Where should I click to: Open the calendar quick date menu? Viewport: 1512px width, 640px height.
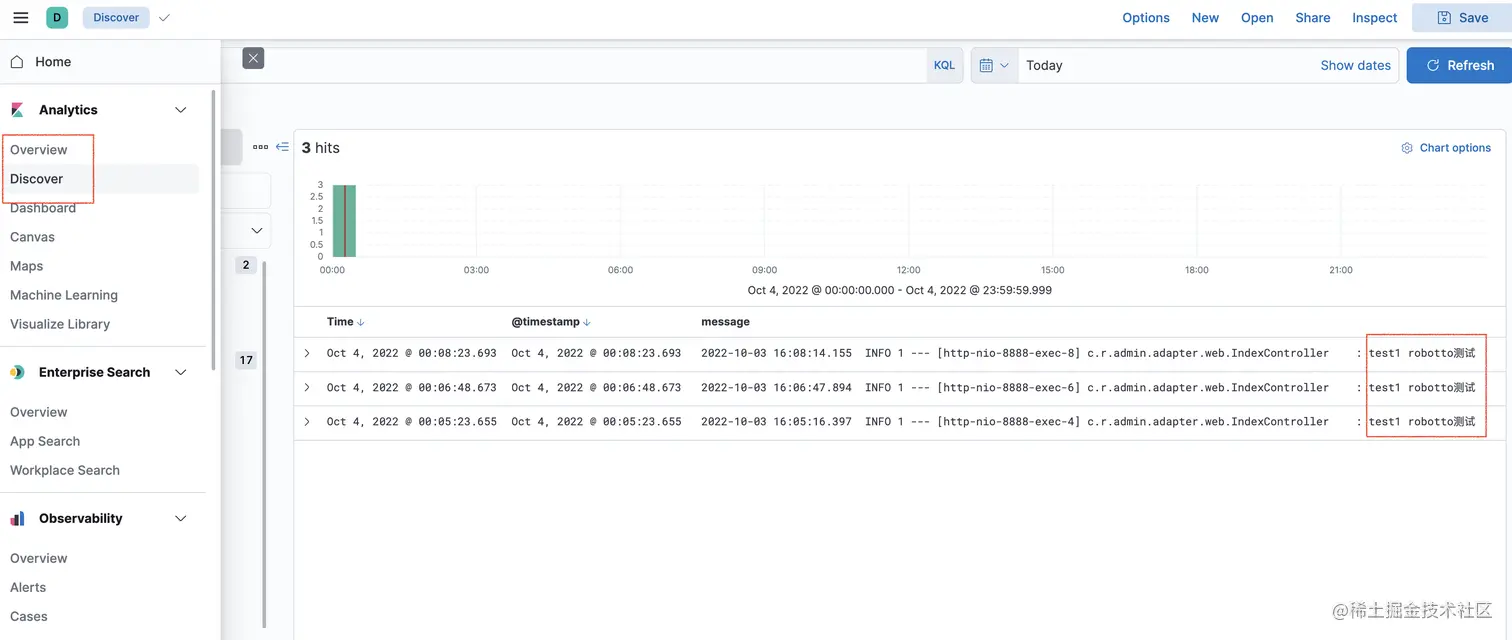(x=994, y=65)
